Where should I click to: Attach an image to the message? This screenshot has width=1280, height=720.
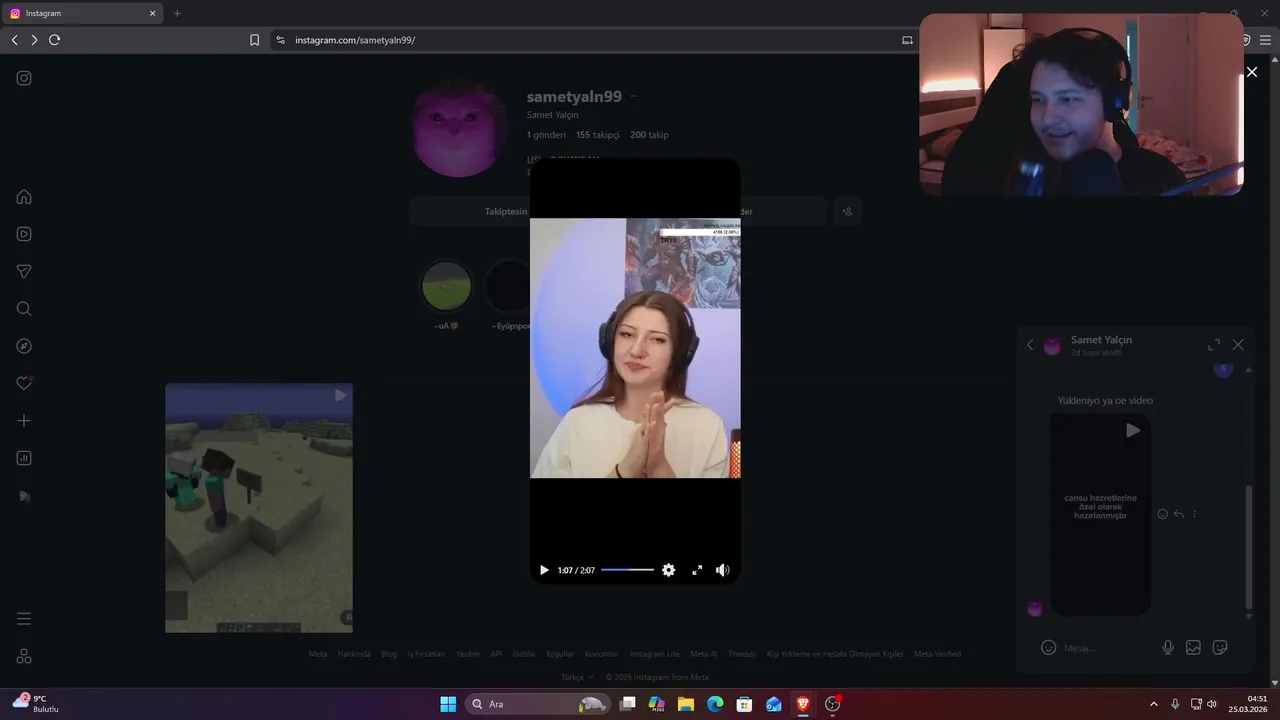pyautogui.click(x=1193, y=648)
